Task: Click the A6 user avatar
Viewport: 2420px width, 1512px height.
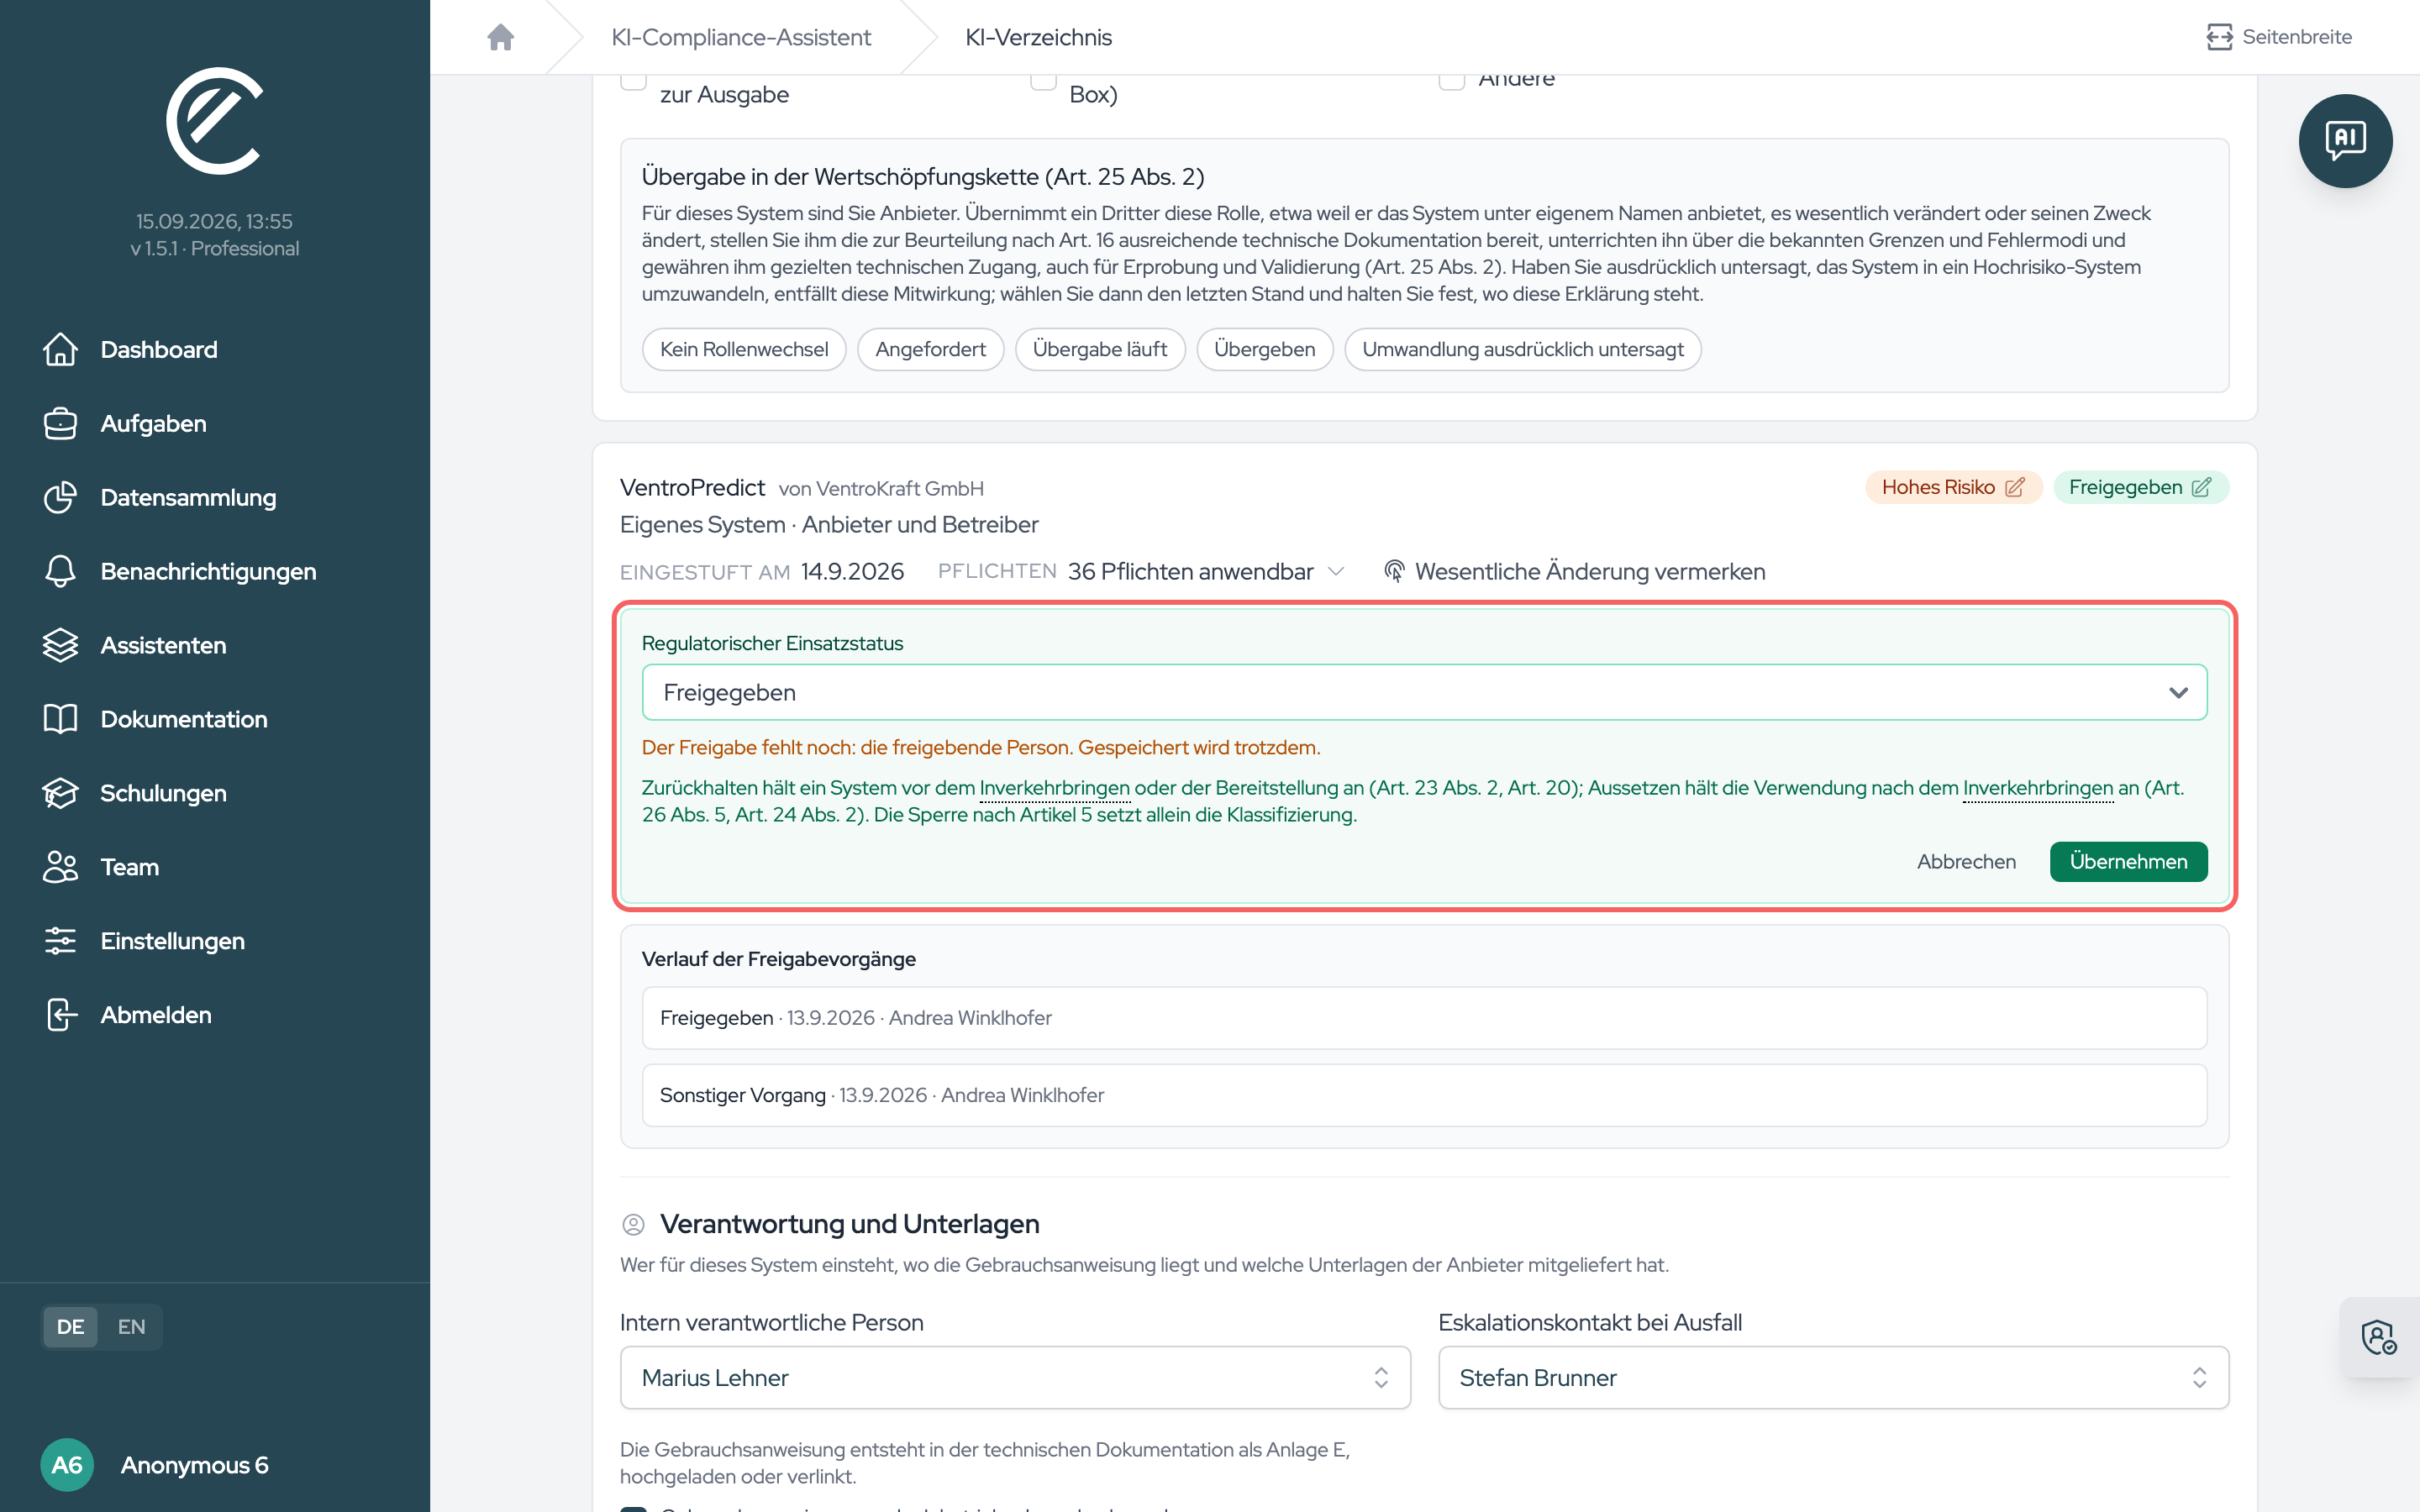Action: click(x=67, y=1465)
